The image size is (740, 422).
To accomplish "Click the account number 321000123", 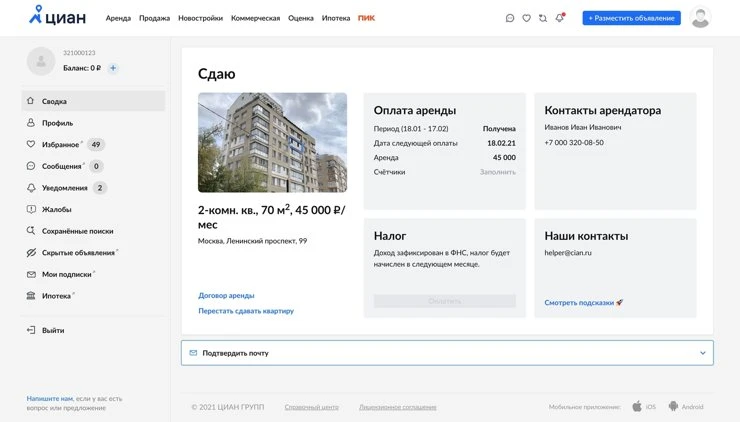I will [79, 53].
